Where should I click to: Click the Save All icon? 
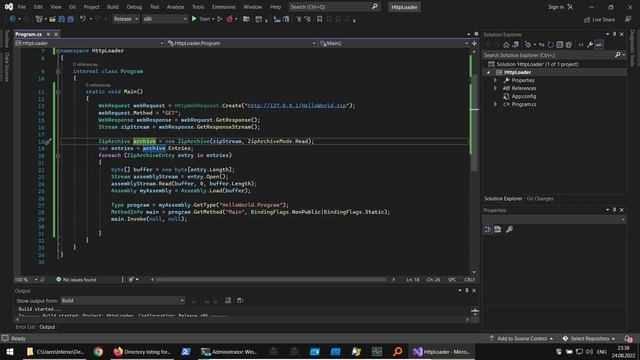[71, 19]
